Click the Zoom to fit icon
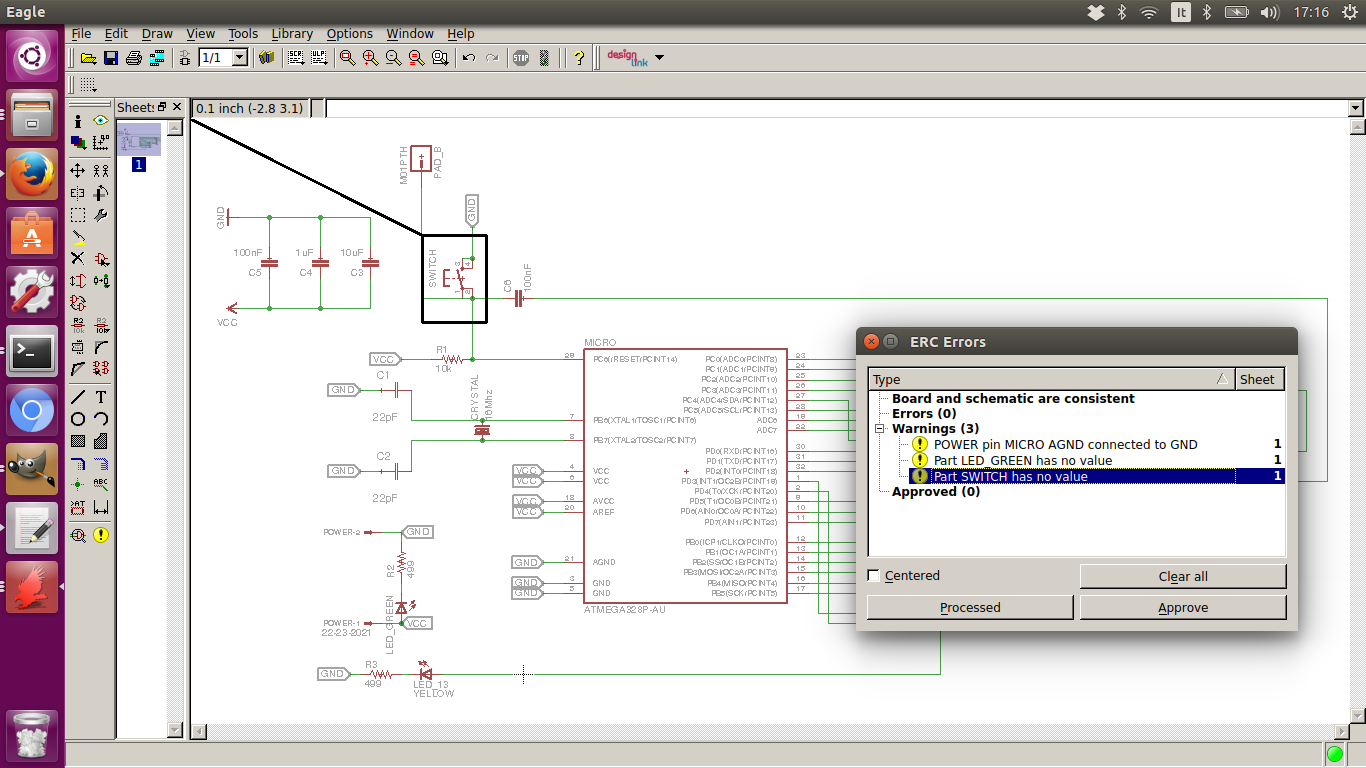 (x=347, y=58)
